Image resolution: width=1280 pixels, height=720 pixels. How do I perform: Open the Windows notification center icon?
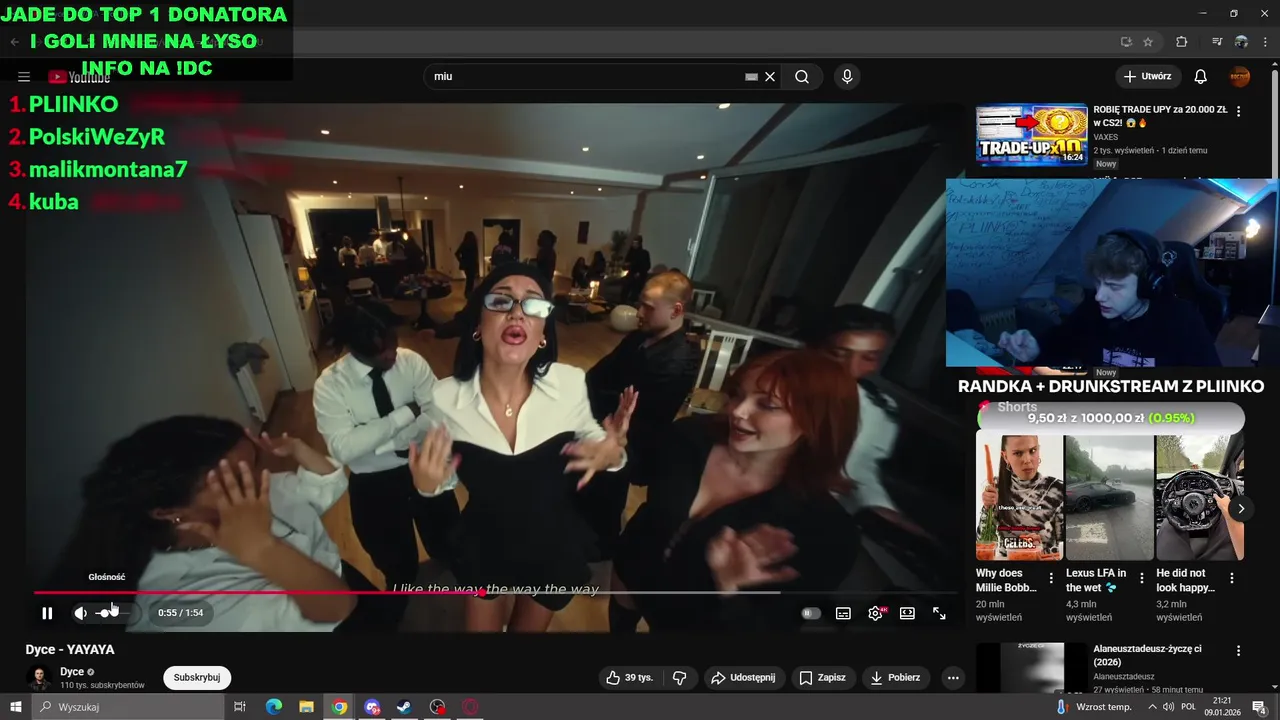click(x=1259, y=707)
